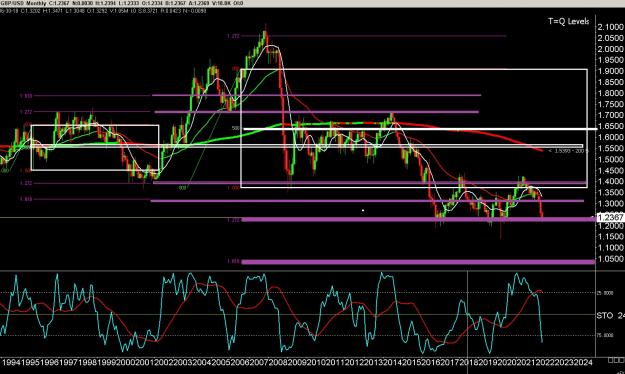This screenshot has width=625, height=374.
Task: Click the current price tag 1.2367
Action: point(611,217)
